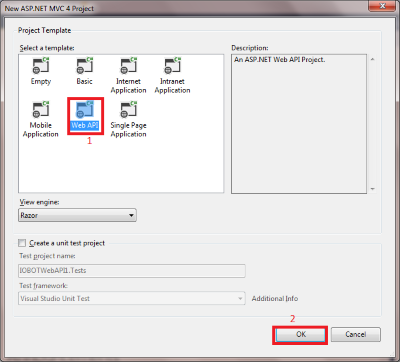400x362 pixels.
Task: Click the 'View engine:' label
Action: (39, 202)
